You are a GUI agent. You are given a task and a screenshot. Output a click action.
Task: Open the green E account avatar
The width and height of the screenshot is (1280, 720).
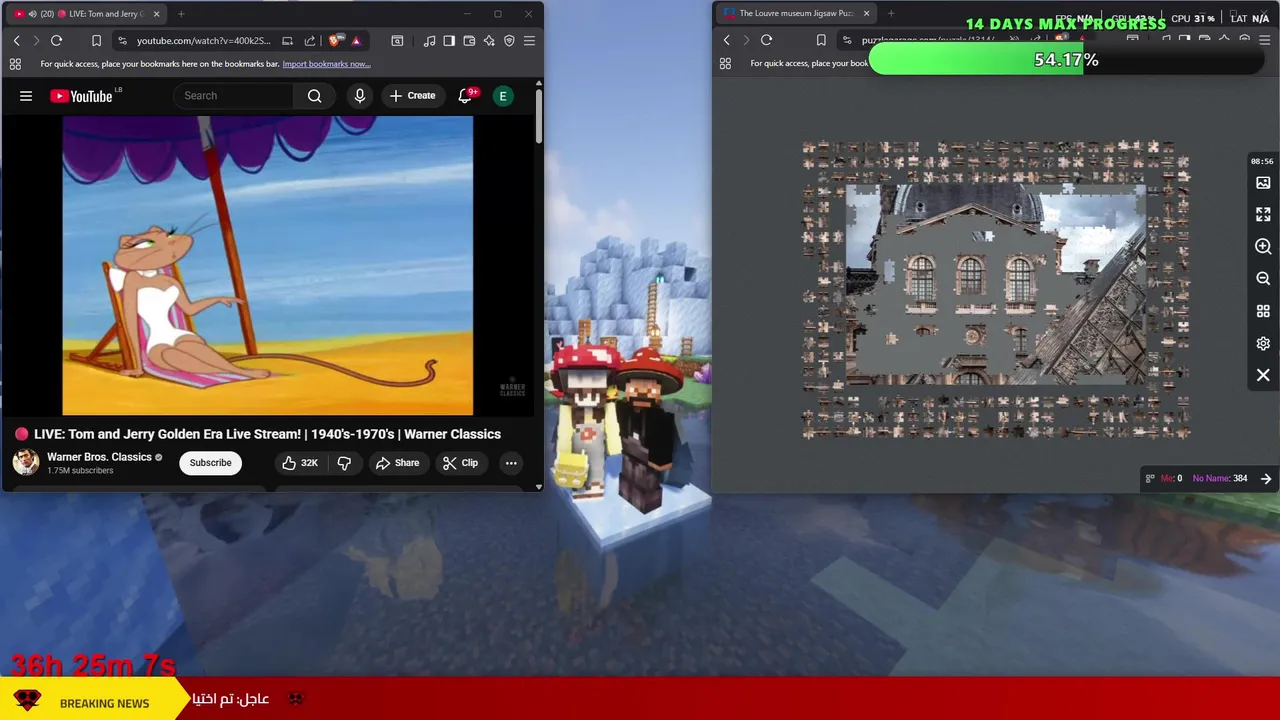coord(503,96)
